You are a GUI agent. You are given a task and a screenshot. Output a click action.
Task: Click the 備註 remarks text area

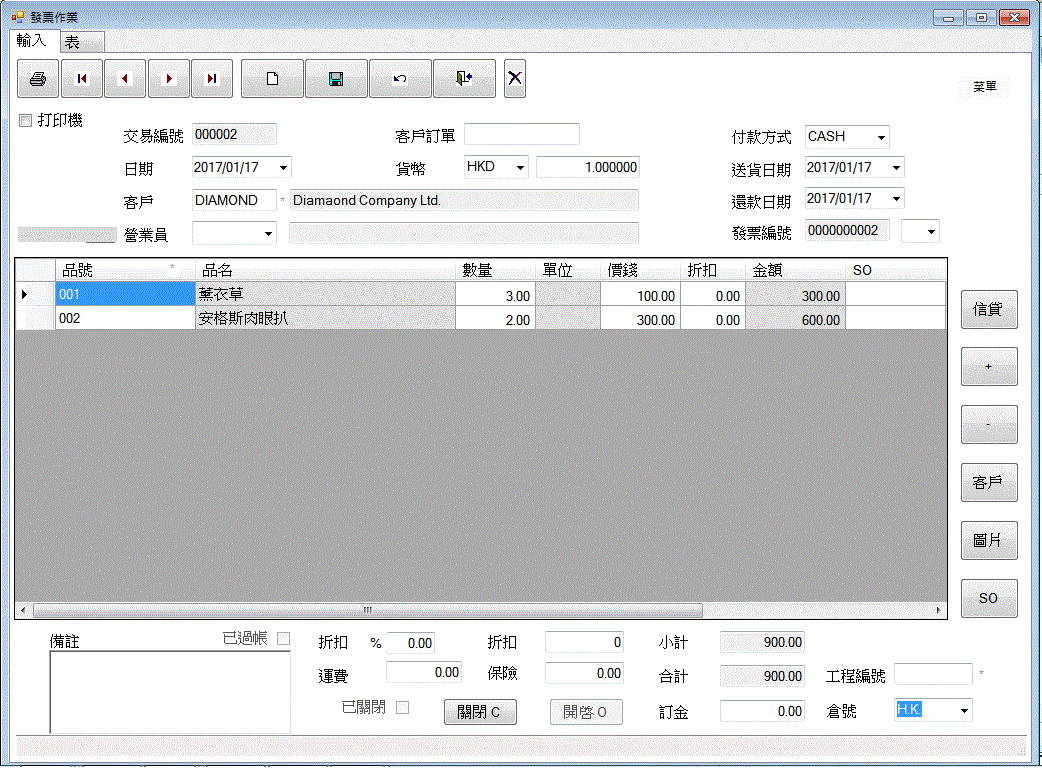[170, 692]
